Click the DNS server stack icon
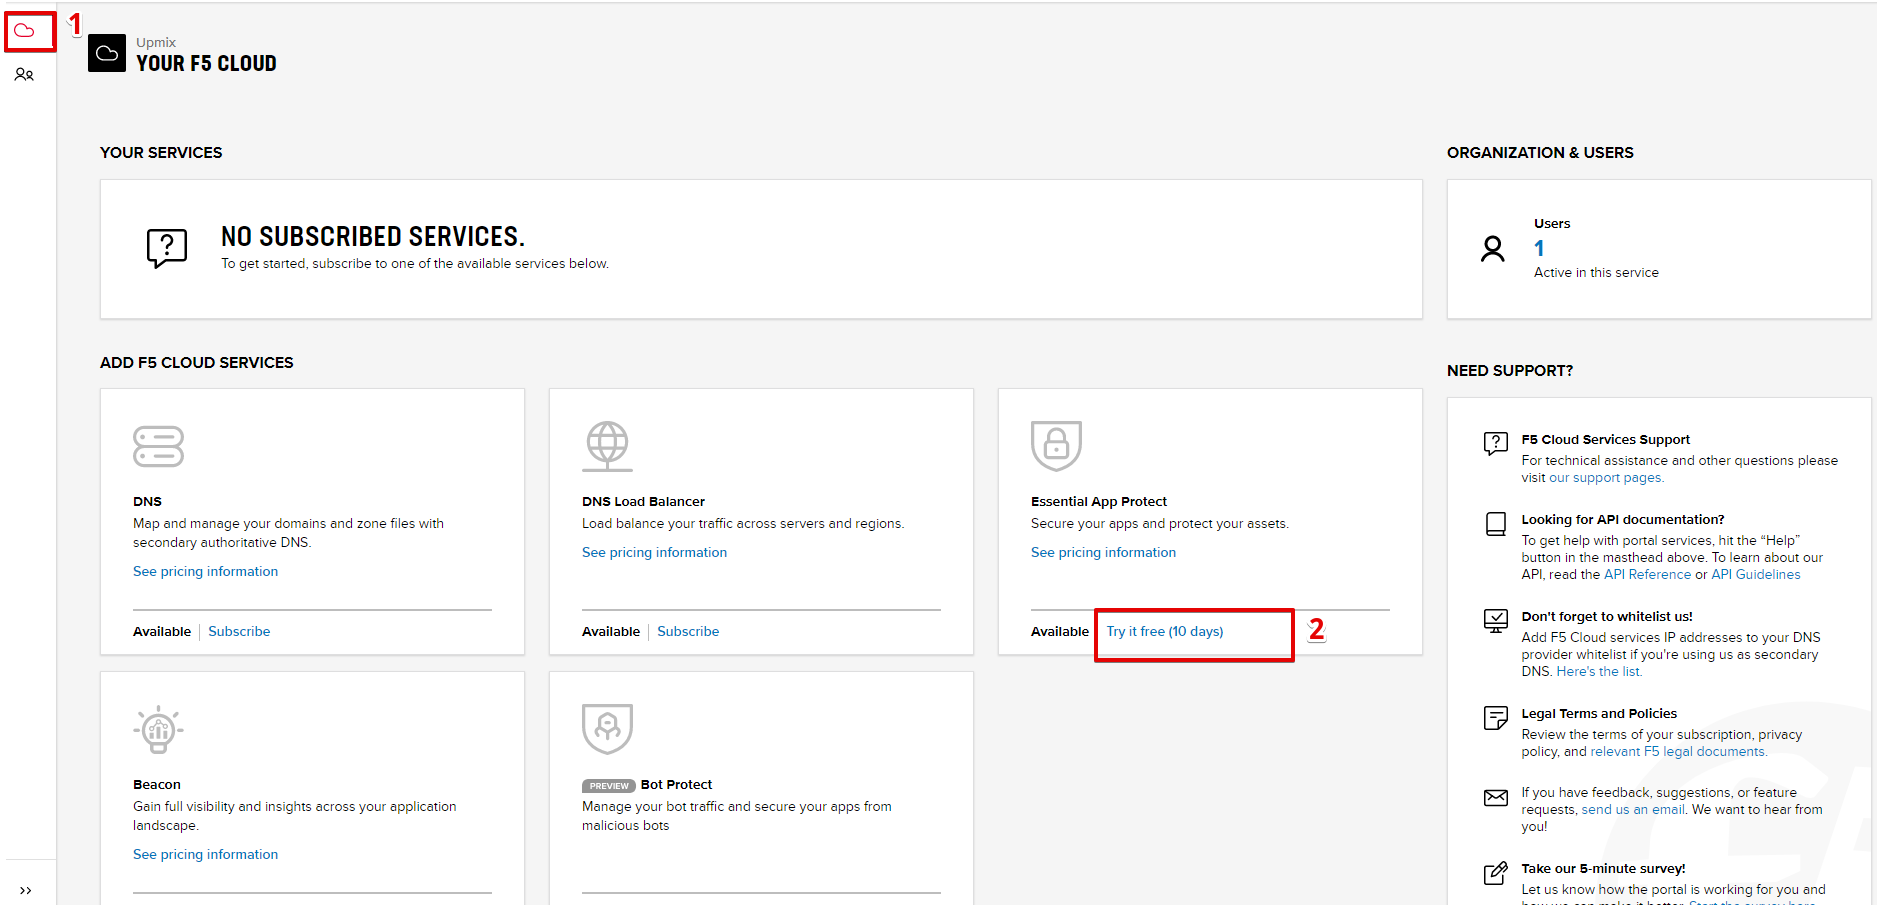 (x=158, y=446)
